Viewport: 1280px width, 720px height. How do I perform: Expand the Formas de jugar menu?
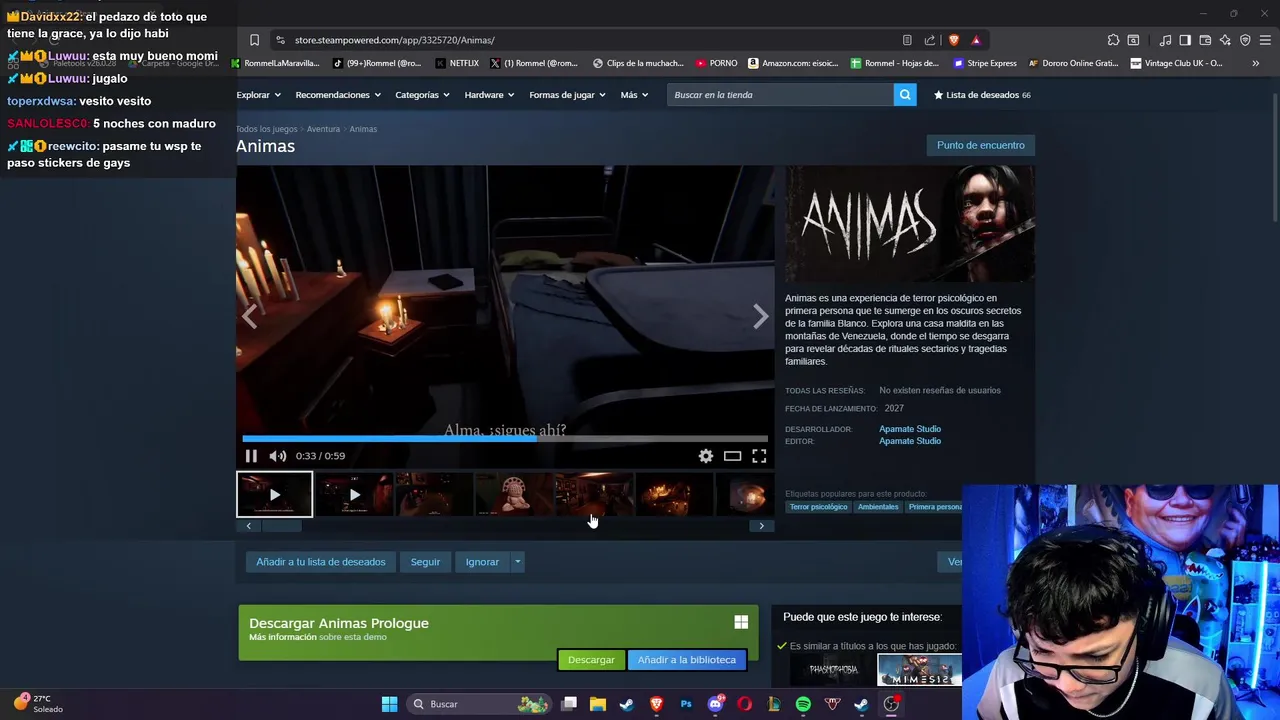point(567,95)
